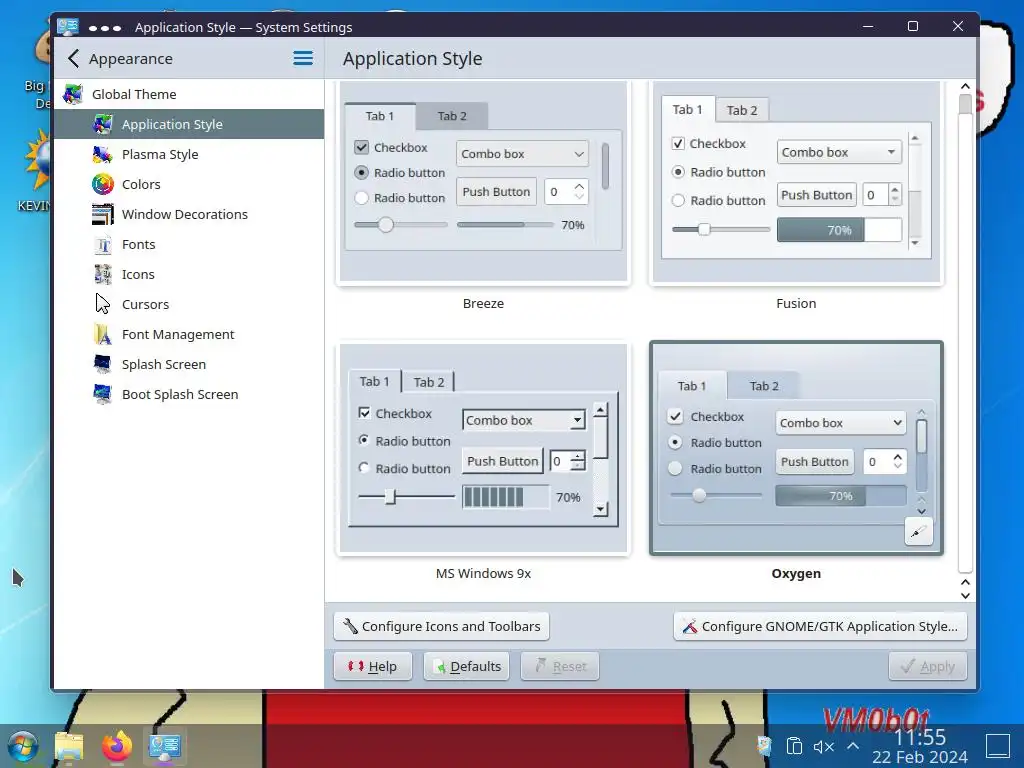This screenshot has height=768, width=1024.
Task: Select the MS Windows 9x style thumbnail
Action: coord(483,449)
